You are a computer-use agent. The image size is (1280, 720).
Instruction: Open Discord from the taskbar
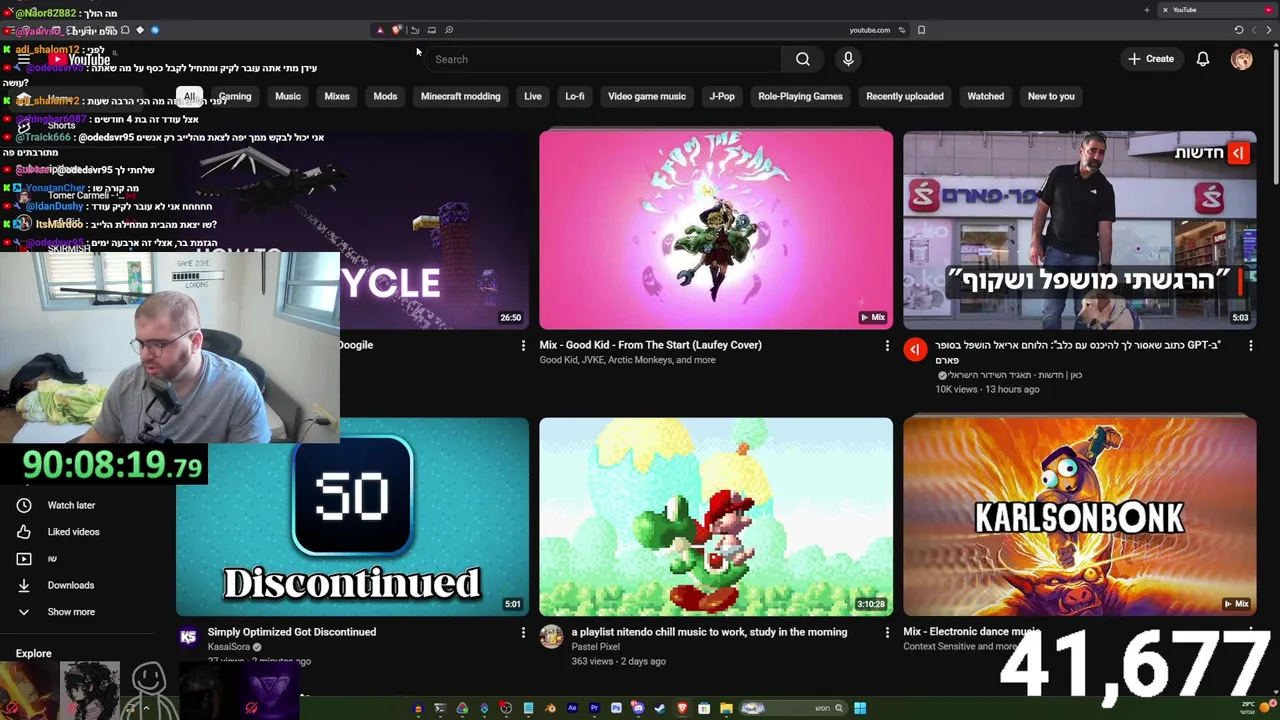(x=637, y=708)
